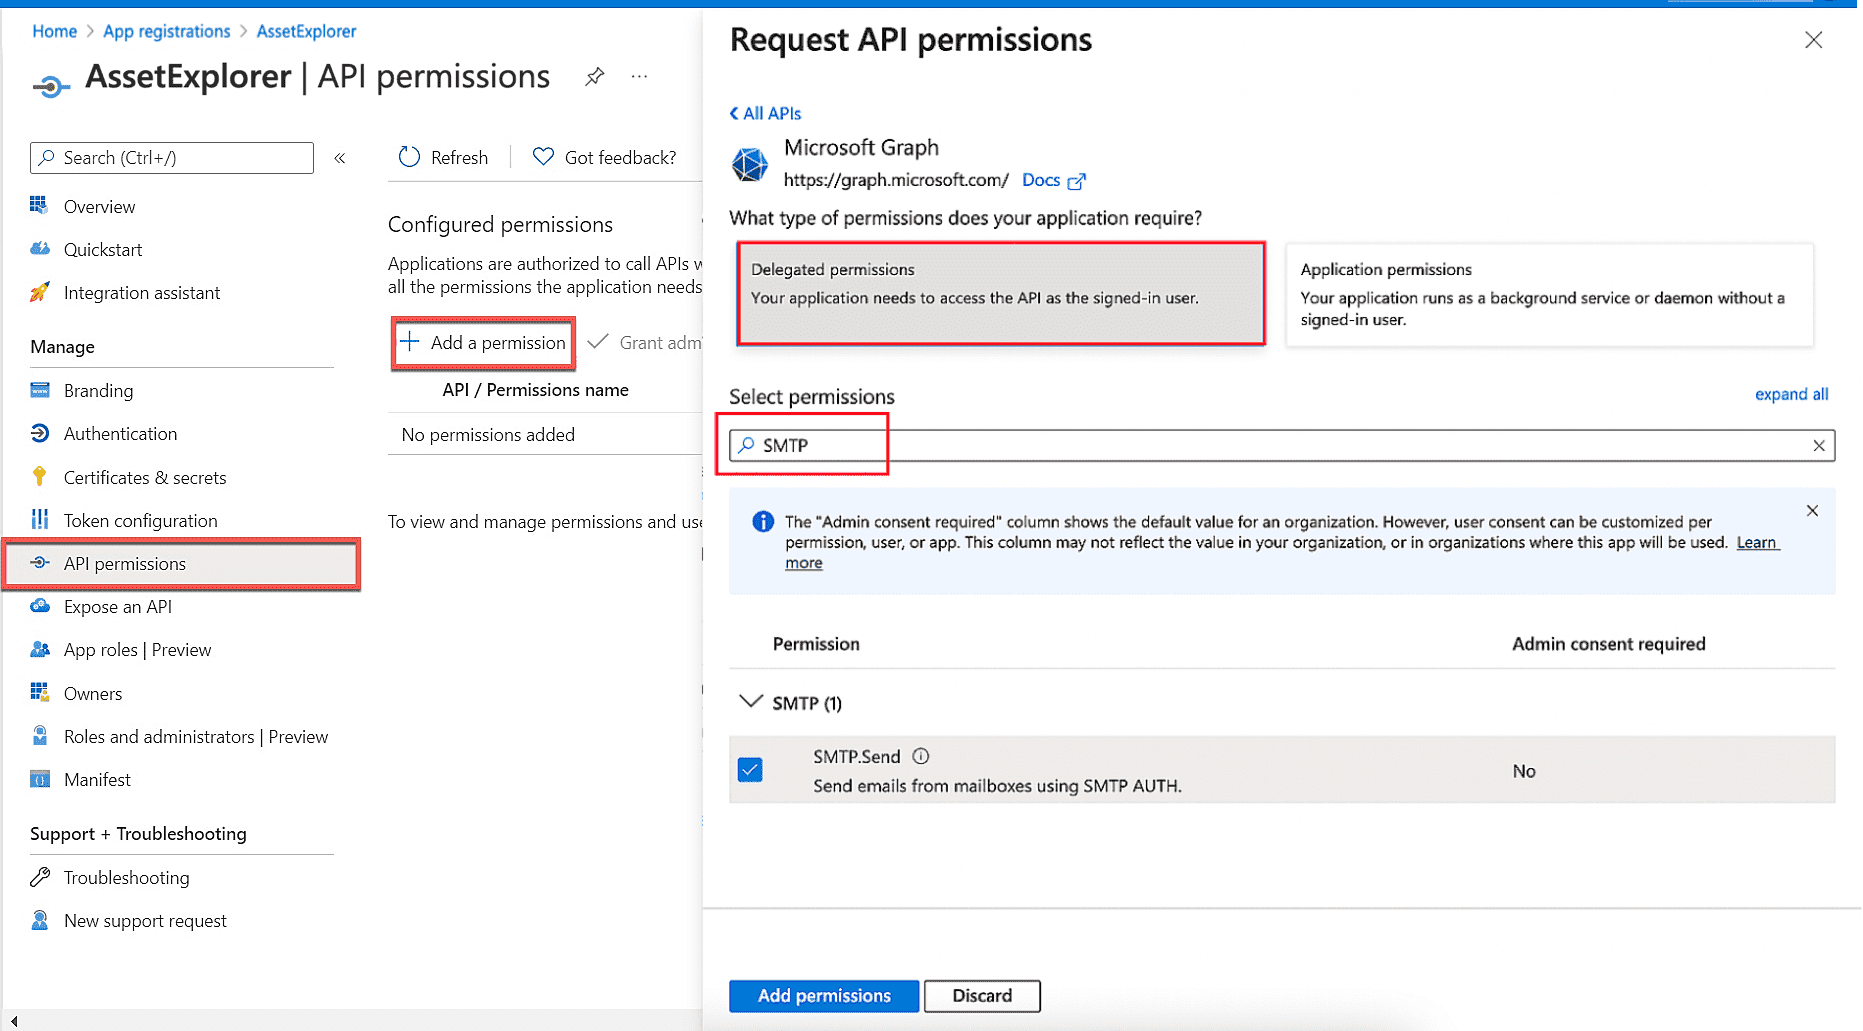Click the Certificates & secrets key icon
Viewport: 1863px width, 1031px height.
coord(39,477)
